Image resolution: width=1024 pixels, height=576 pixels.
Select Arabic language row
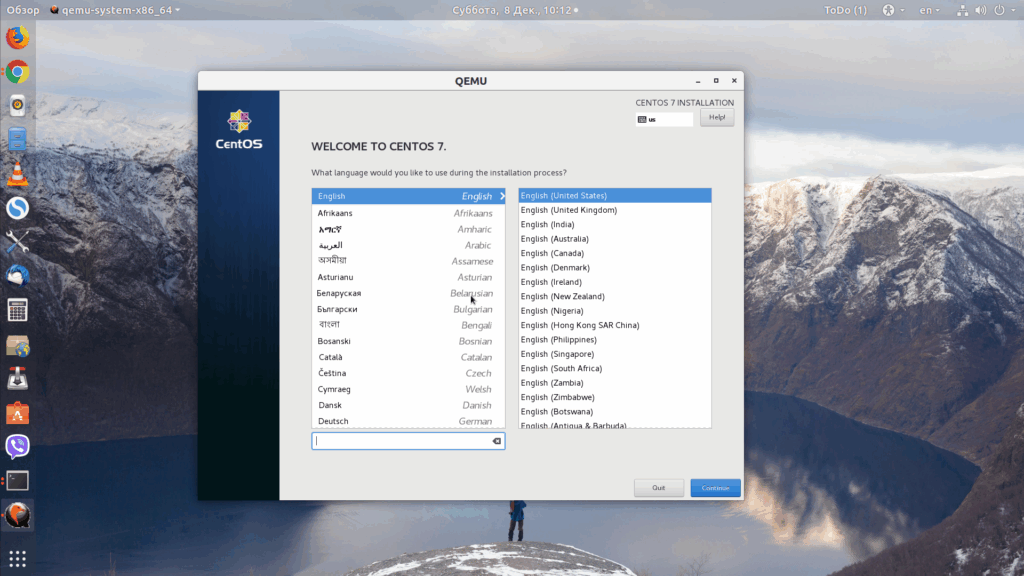(408, 245)
